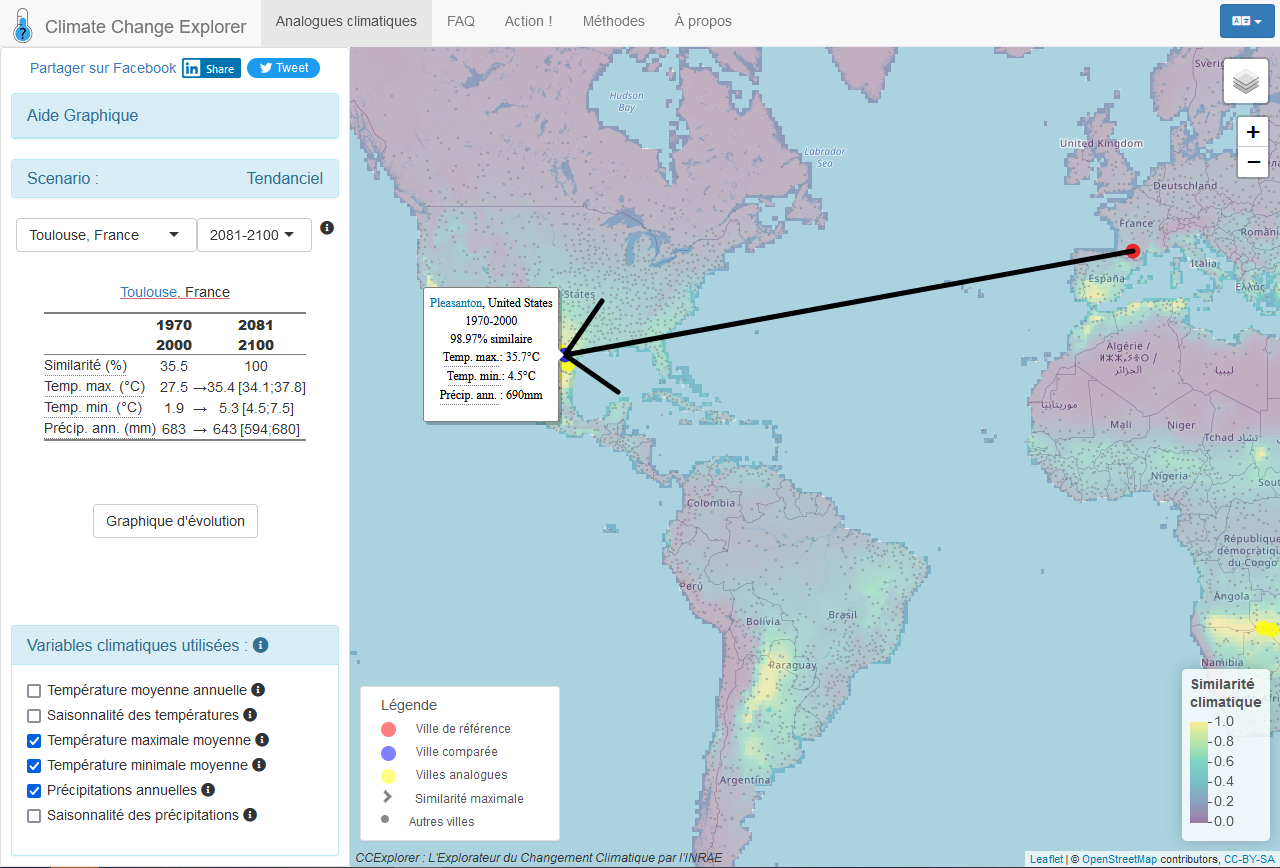The image size is (1280, 868).
Task: Show info for Température moyenne annuelle
Action: pos(258,690)
